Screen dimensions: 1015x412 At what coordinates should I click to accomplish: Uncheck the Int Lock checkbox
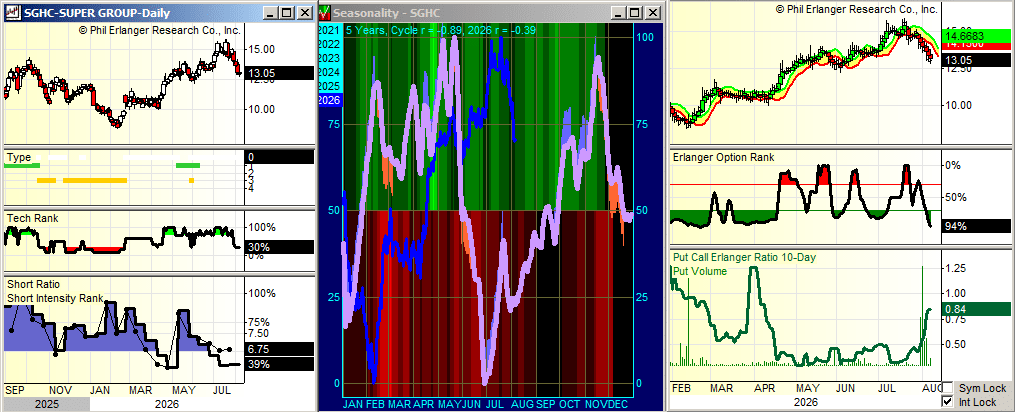(x=947, y=402)
